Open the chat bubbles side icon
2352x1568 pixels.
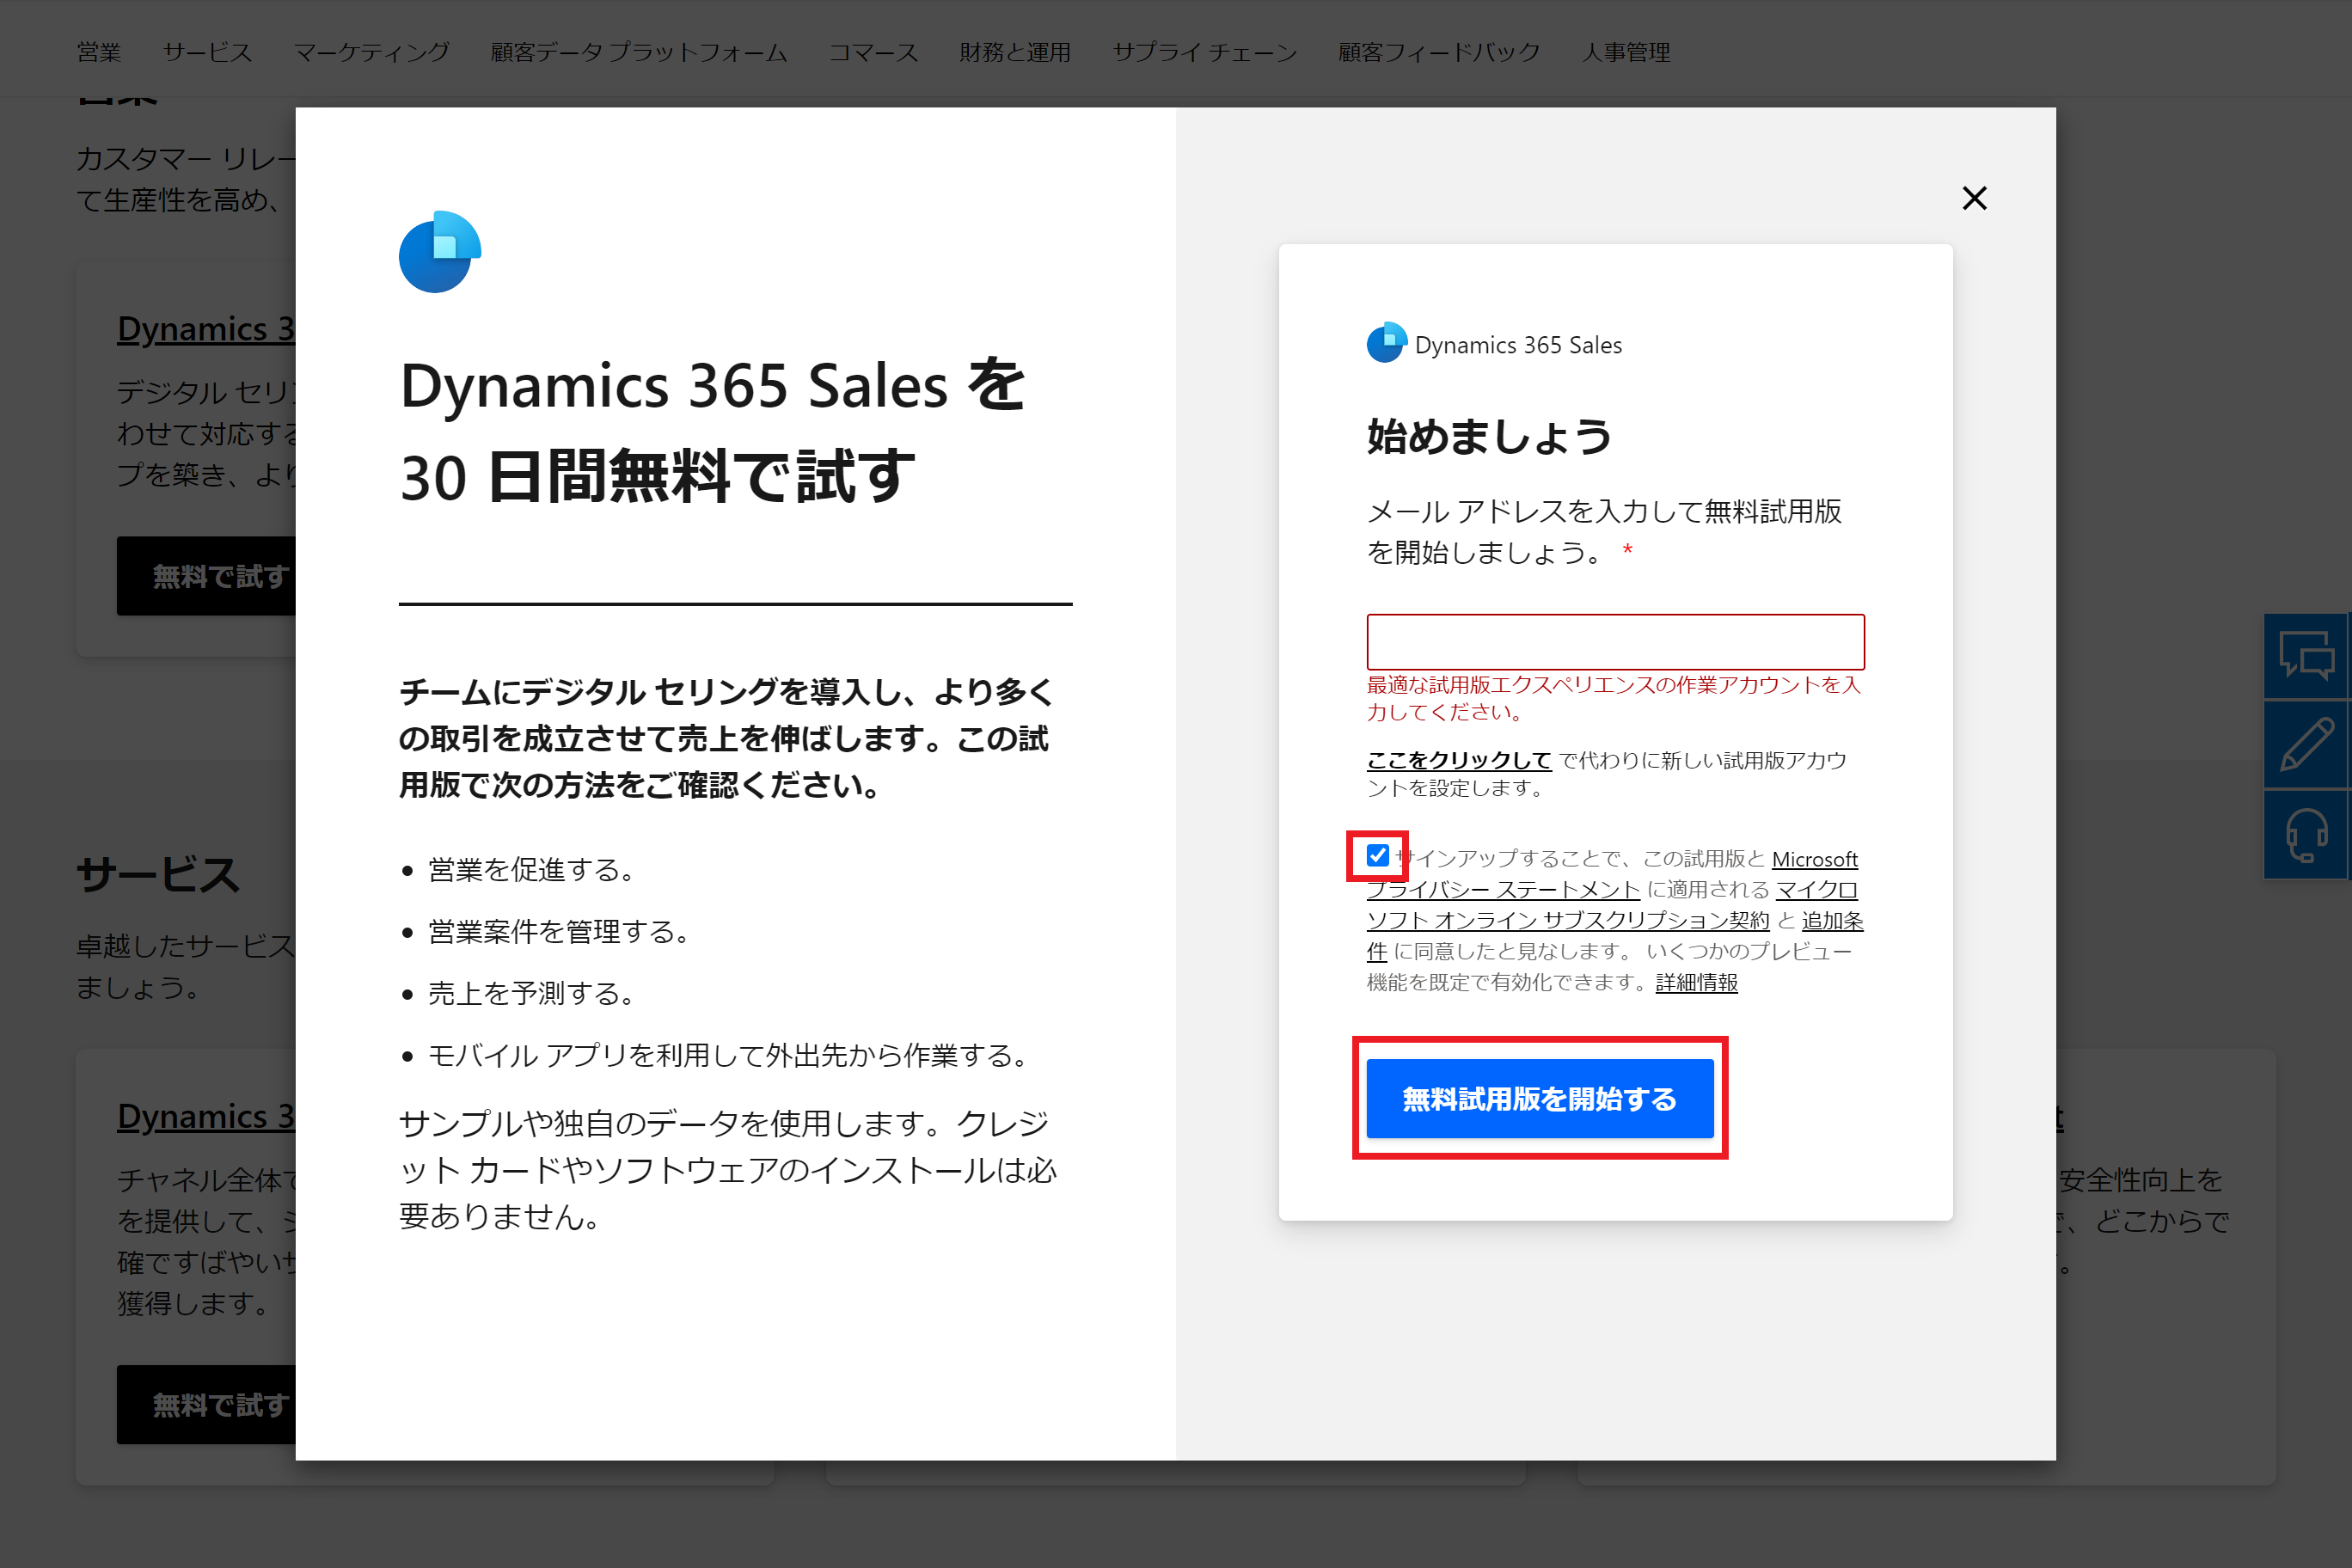click(2306, 656)
